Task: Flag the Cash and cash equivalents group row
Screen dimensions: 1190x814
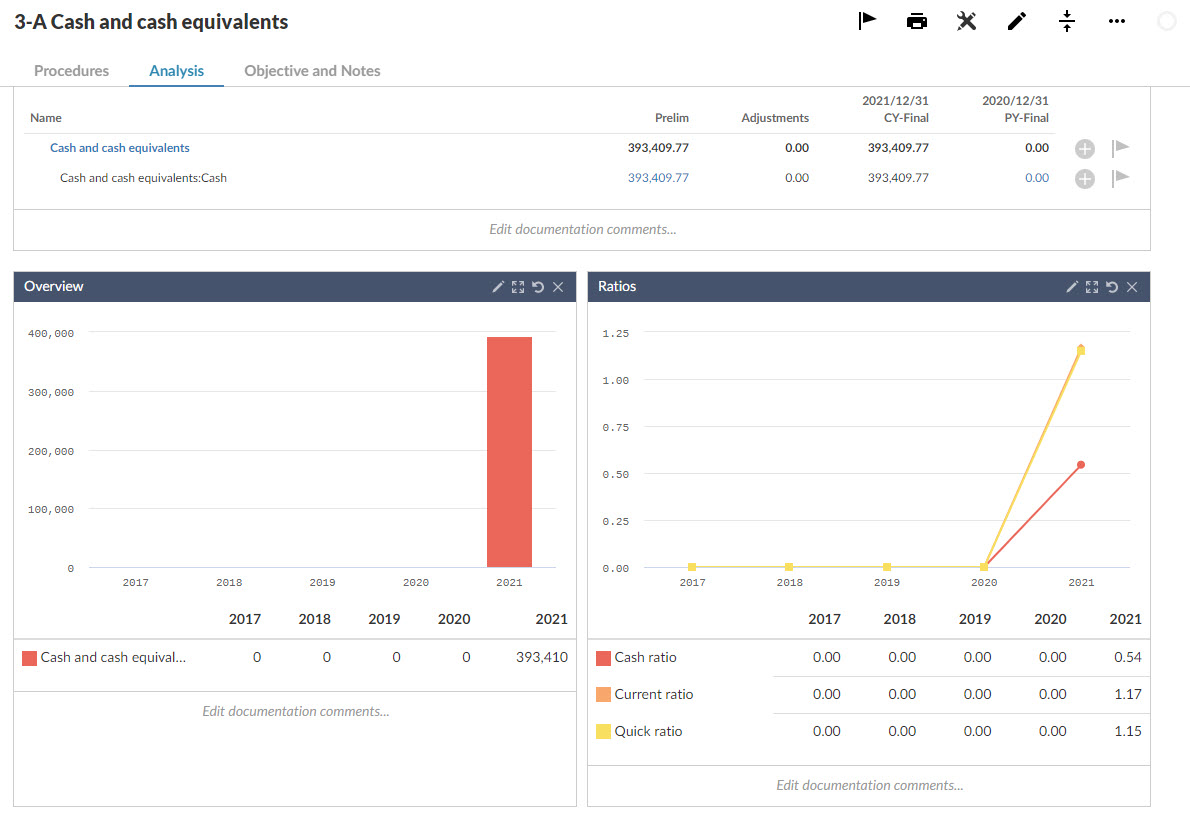Action: coord(1121,148)
